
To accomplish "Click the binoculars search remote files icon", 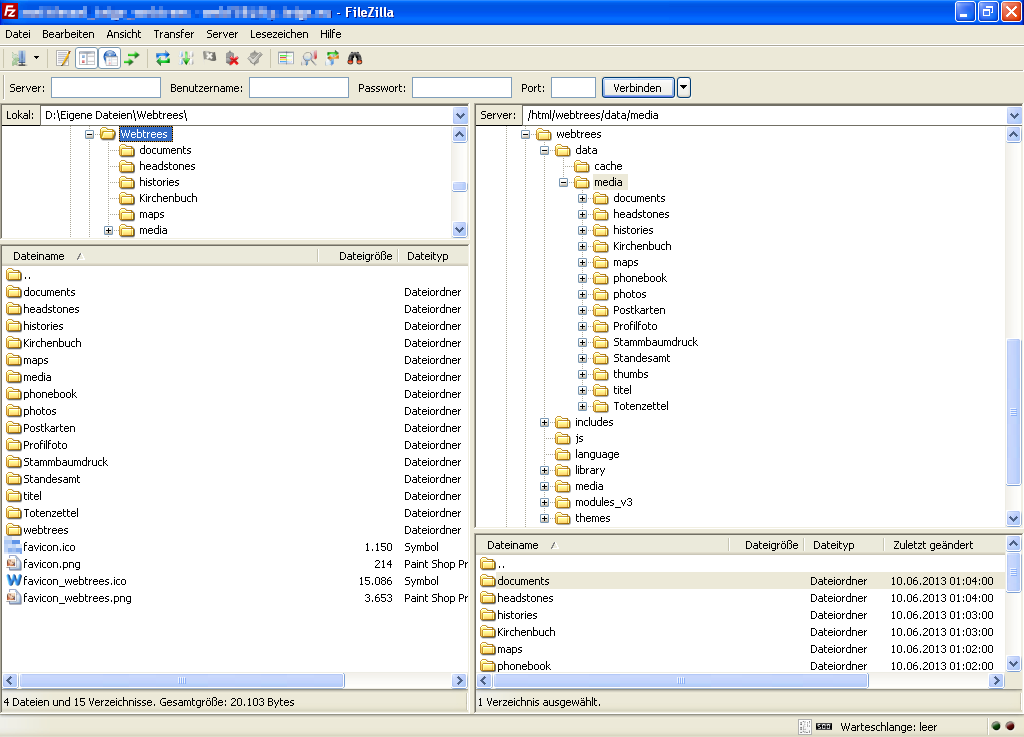I will click(354, 58).
